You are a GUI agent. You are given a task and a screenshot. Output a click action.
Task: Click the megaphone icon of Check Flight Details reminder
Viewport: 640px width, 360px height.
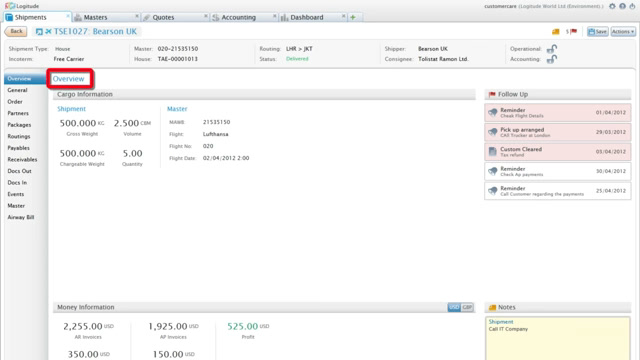493,112
